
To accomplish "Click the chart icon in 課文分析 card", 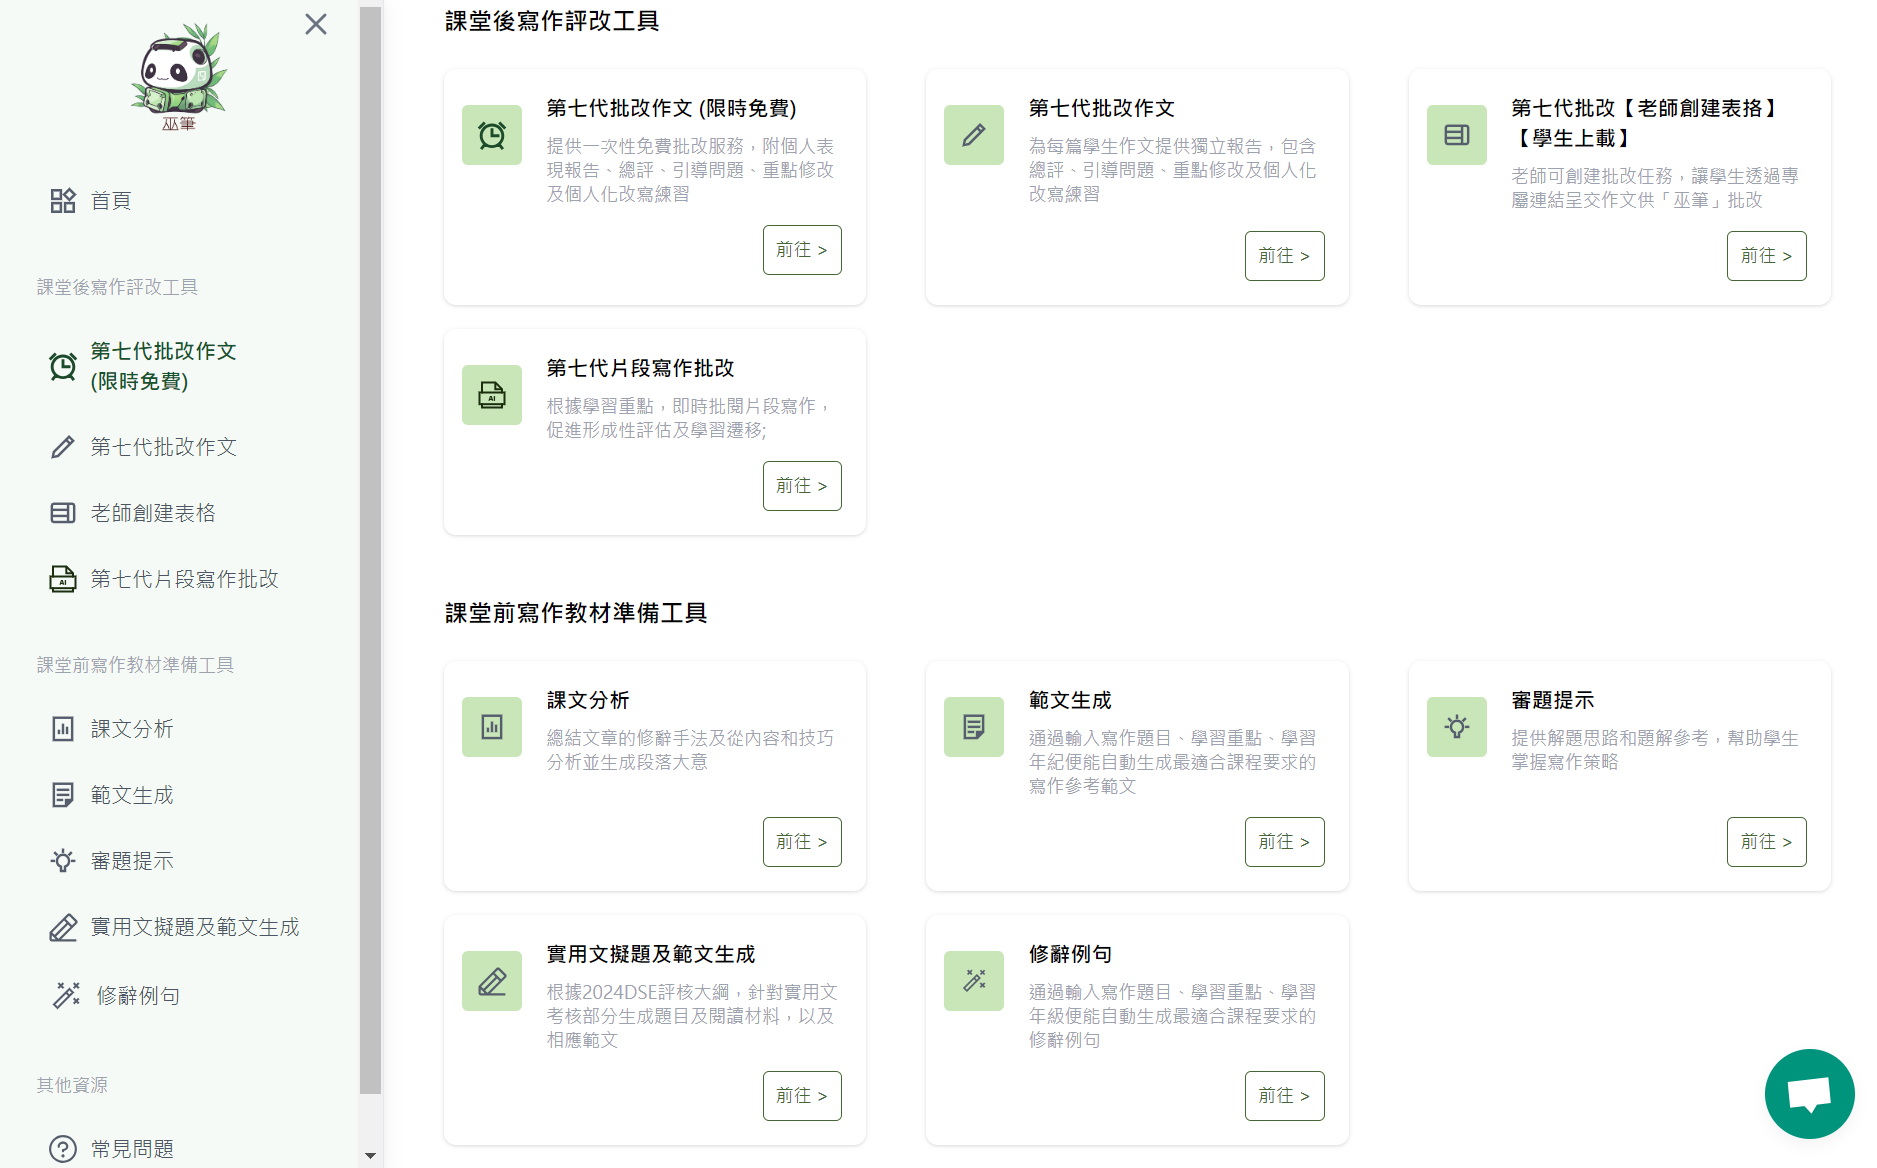I will click(492, 727).
